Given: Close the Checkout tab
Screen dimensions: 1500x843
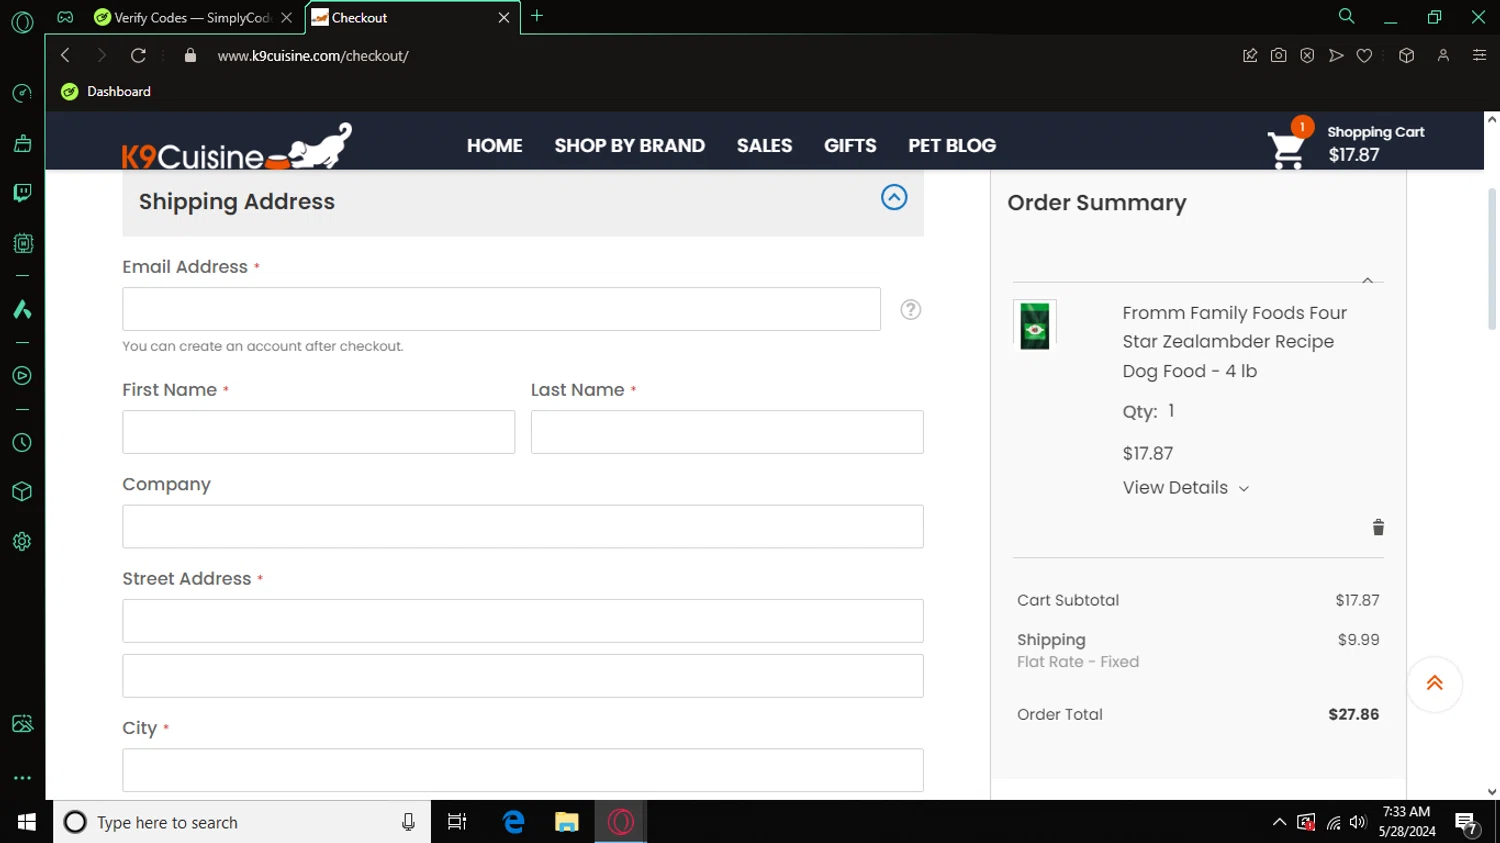Looking at the screenshot, I should [x=504, y=18].
